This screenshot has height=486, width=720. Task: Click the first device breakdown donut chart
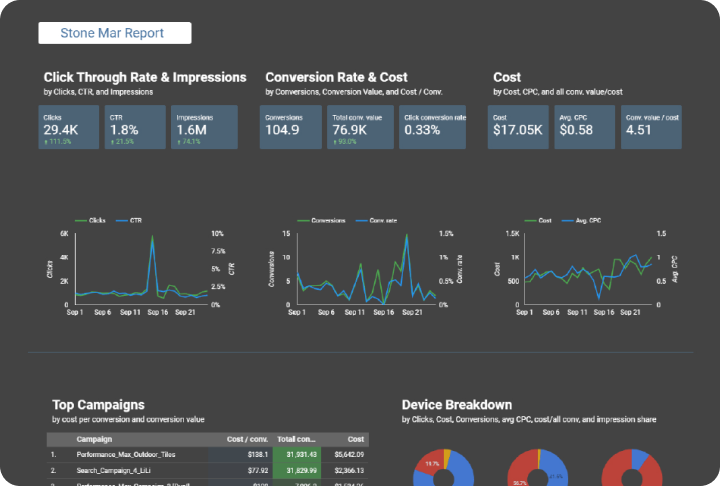click(x=444, y=467)
